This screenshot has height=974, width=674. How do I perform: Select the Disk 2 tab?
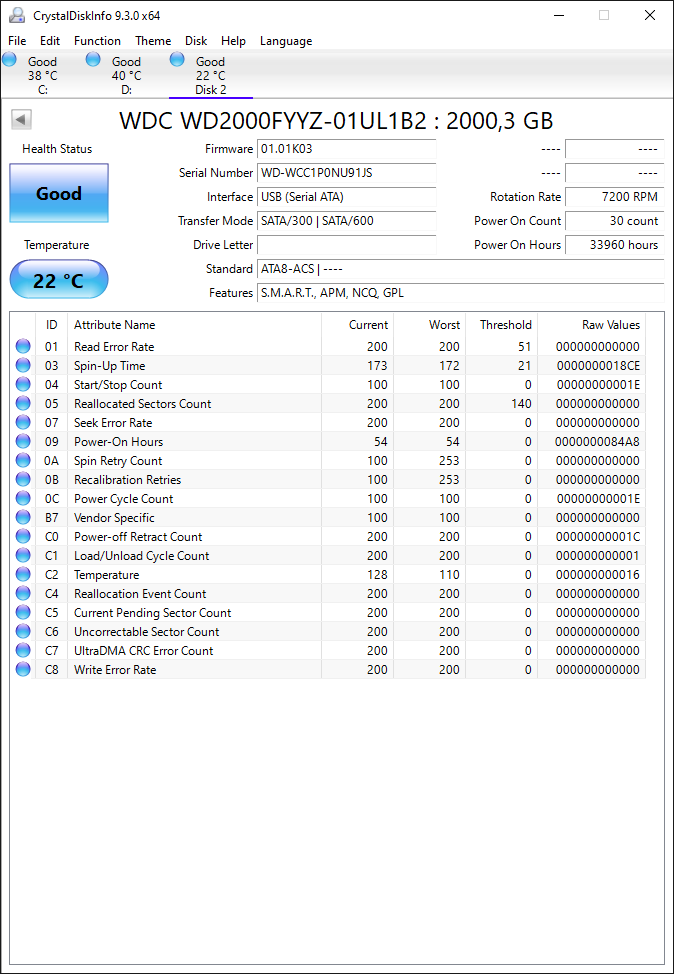211,75
